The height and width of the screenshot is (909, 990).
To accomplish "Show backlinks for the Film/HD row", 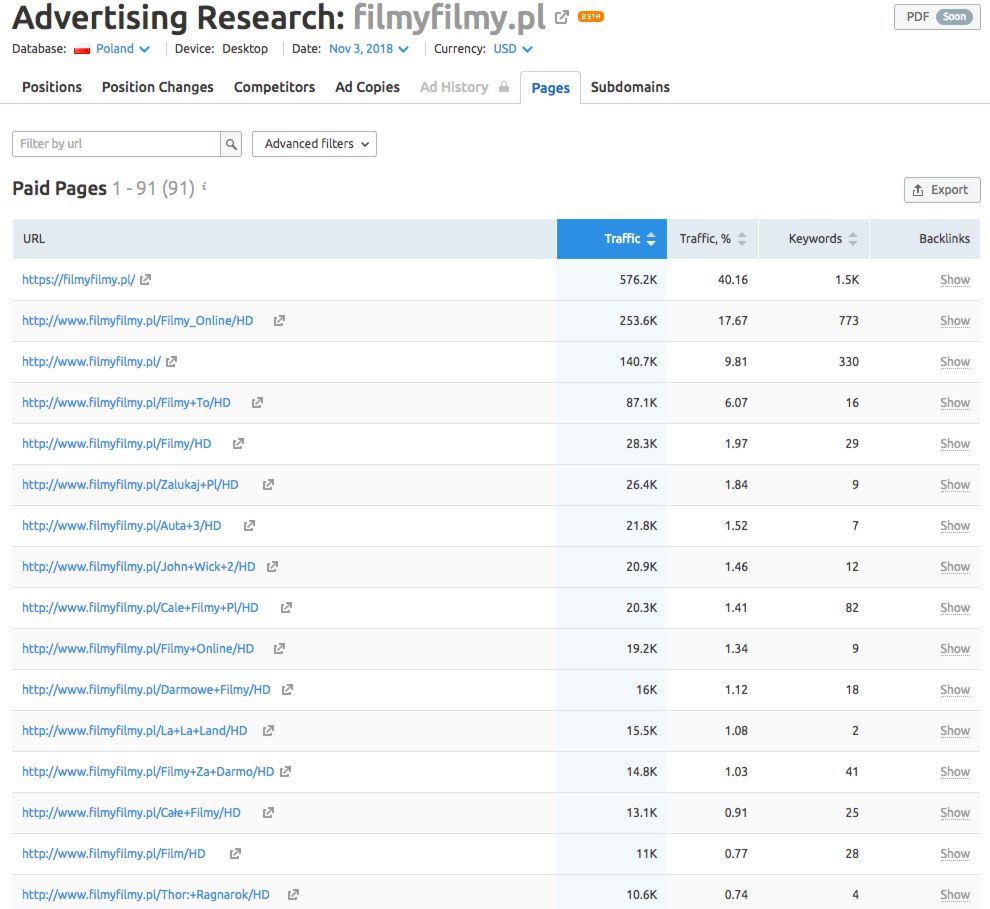I will point(955,854).
